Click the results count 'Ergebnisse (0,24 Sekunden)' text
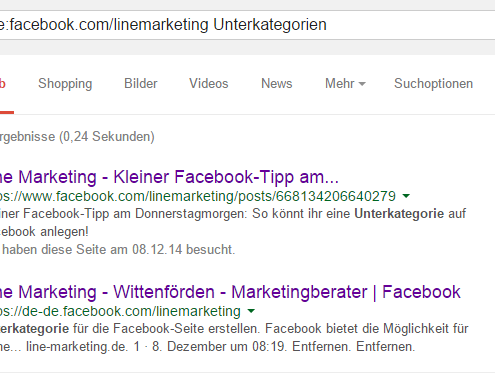495x386 pixels. [x=77, y=137]
